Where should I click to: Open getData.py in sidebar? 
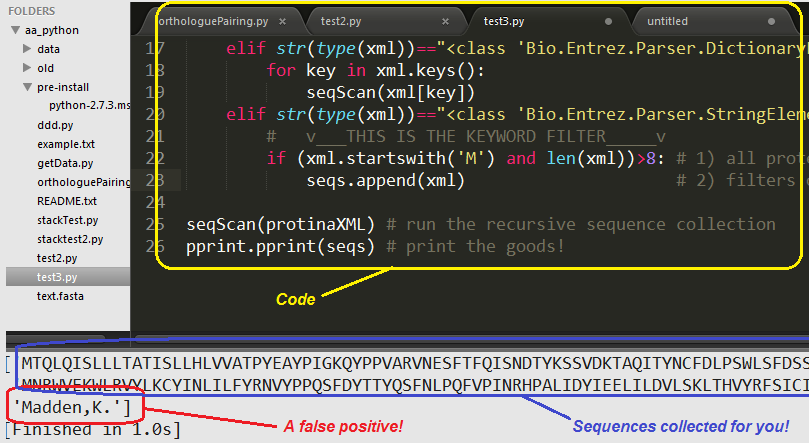pyautogui.click(x=65, y=163)
